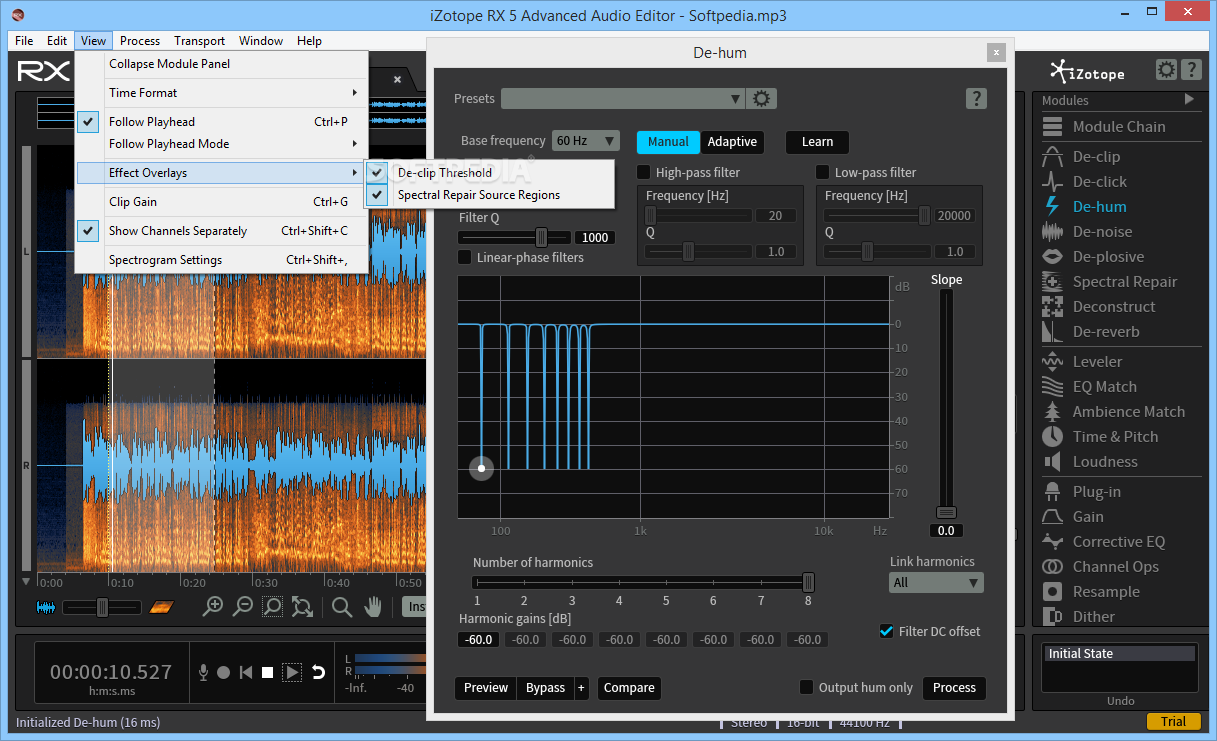Screen dimensions: 1217x741
Task: Open De-hum help question mark
Action: 977,98
